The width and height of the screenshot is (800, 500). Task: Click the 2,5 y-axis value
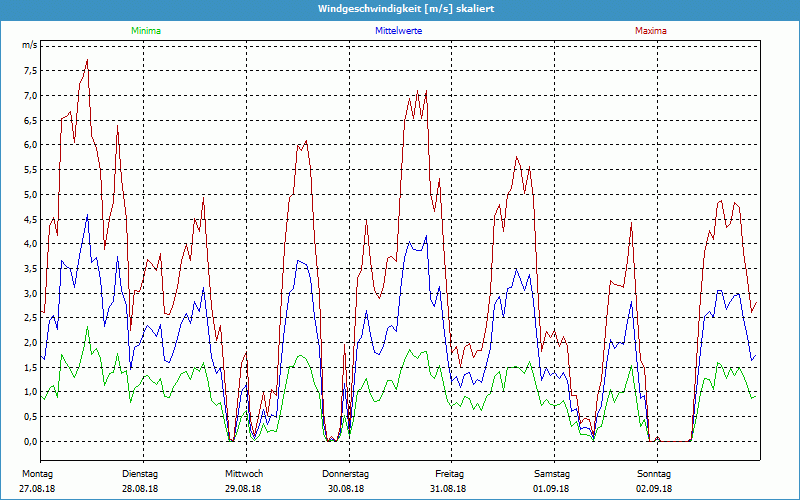click(30, 318)
